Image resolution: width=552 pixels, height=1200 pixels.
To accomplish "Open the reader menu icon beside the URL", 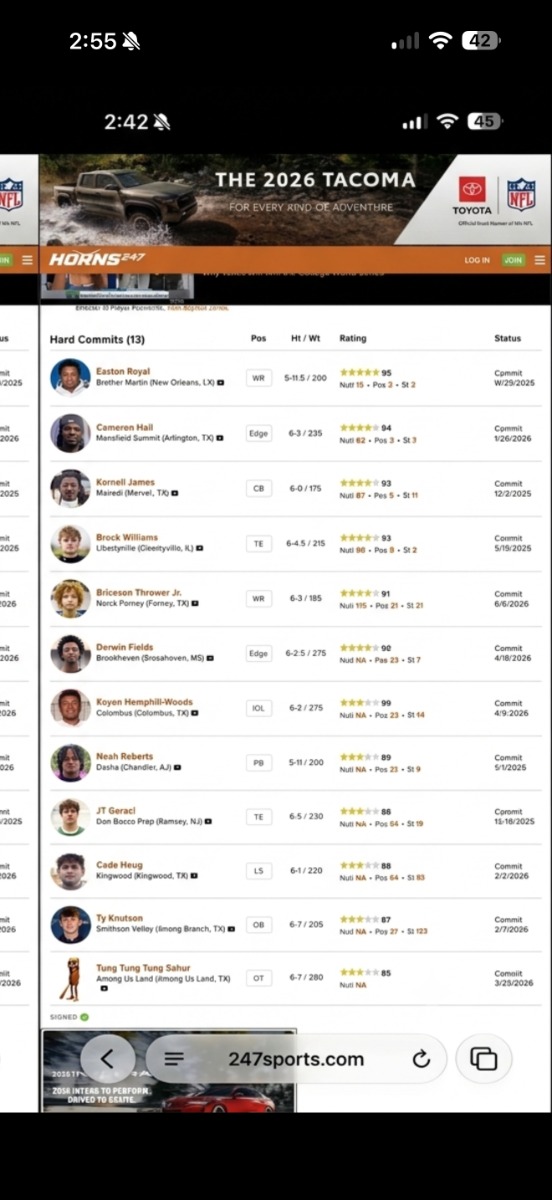I will point(174,1059).
